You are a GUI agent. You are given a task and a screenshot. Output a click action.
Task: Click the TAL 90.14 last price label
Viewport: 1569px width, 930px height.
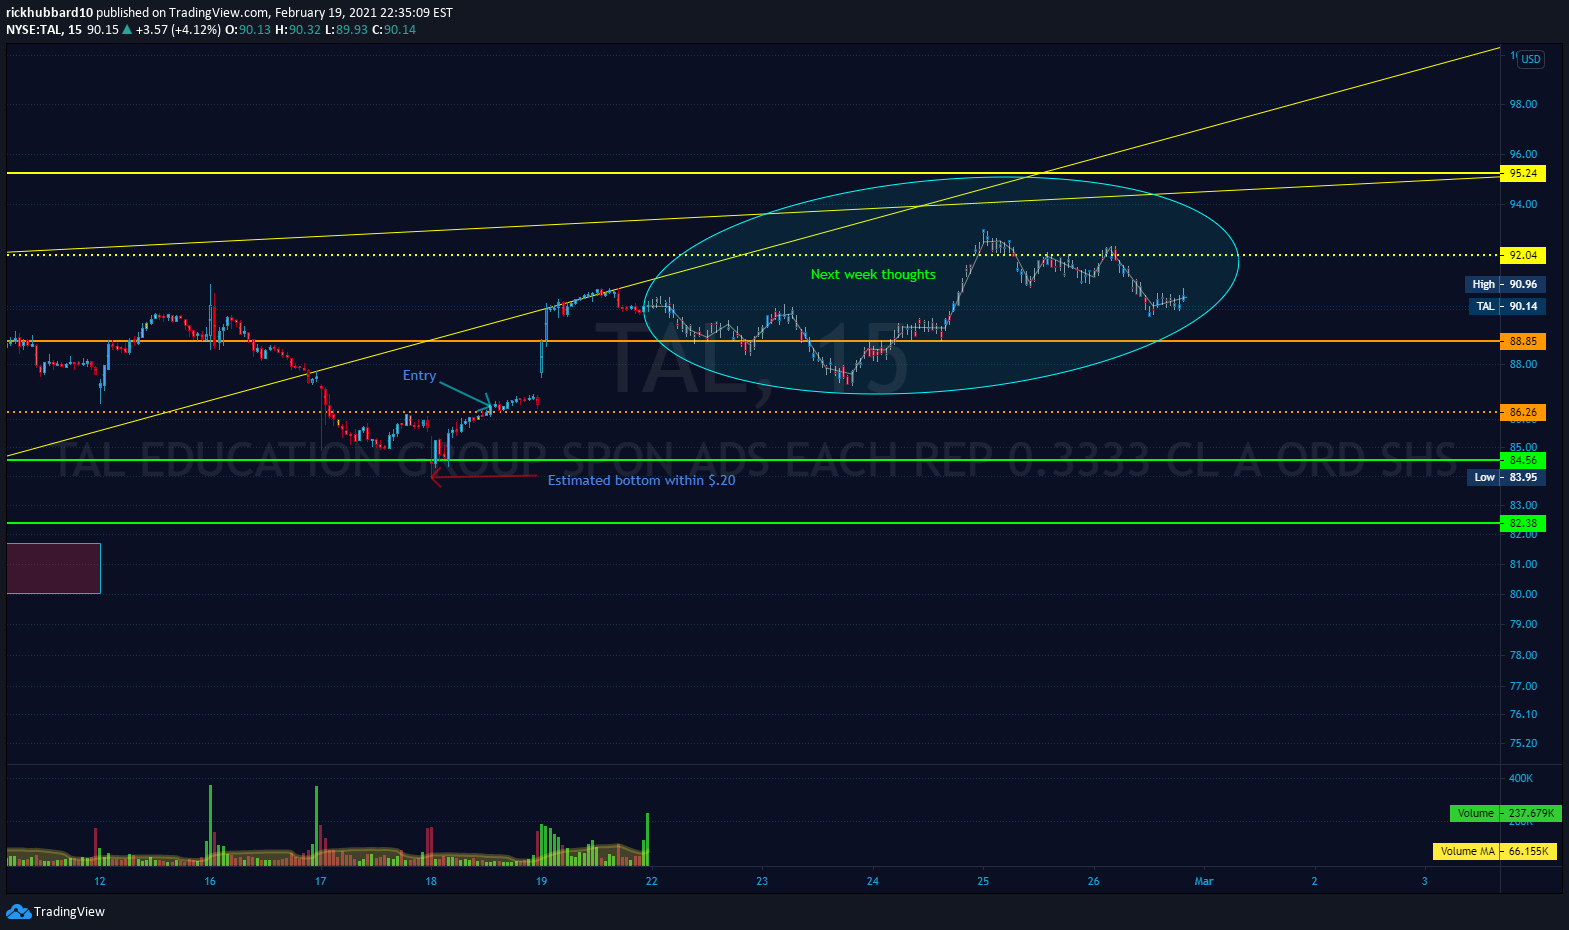[x=1507, y=306]
